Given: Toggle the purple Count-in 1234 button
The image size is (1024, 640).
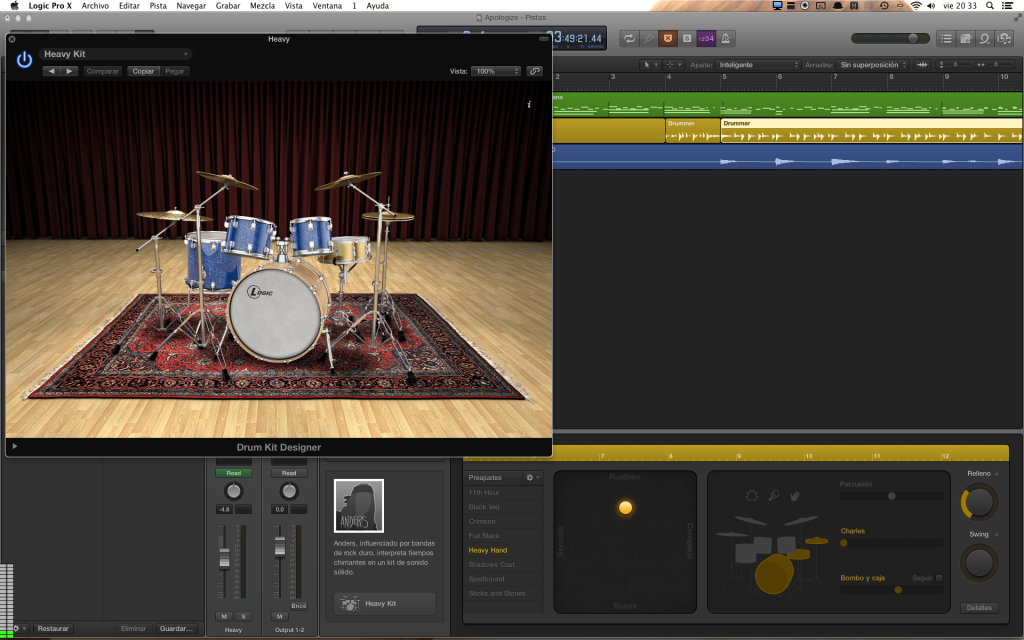Looking at the screenshot, I should tap(706, 39).
